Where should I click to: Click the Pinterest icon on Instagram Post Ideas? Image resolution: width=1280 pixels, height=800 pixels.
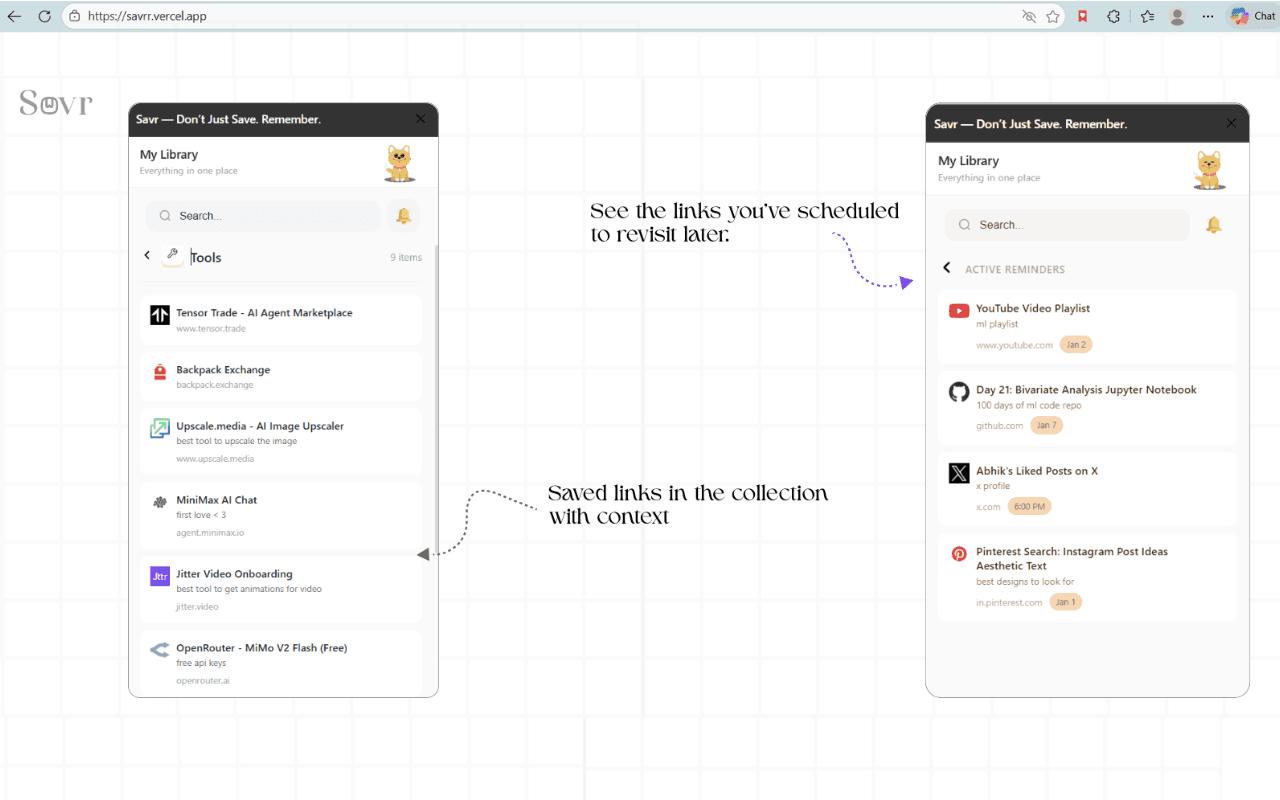(x=958, y=553)
